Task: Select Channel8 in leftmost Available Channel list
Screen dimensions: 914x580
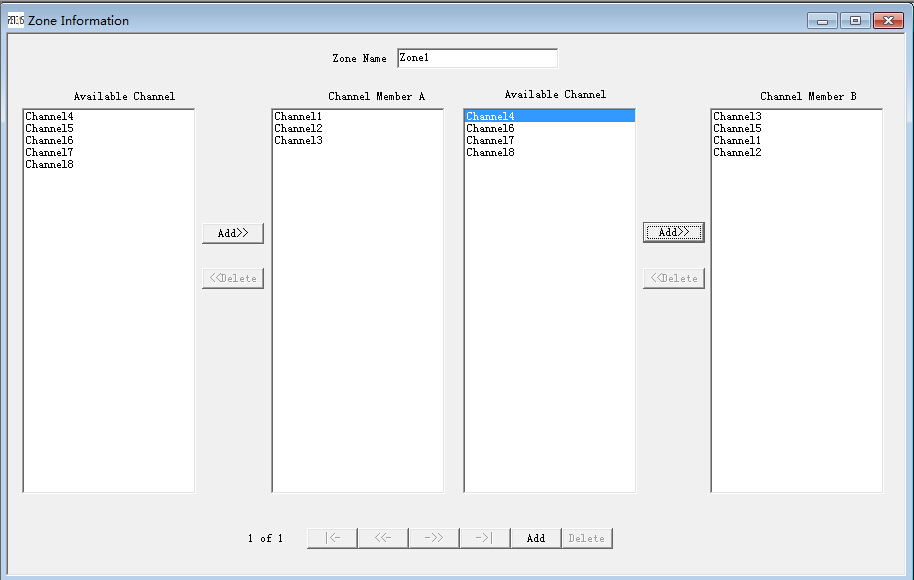Action: click(x=50, y=165)
